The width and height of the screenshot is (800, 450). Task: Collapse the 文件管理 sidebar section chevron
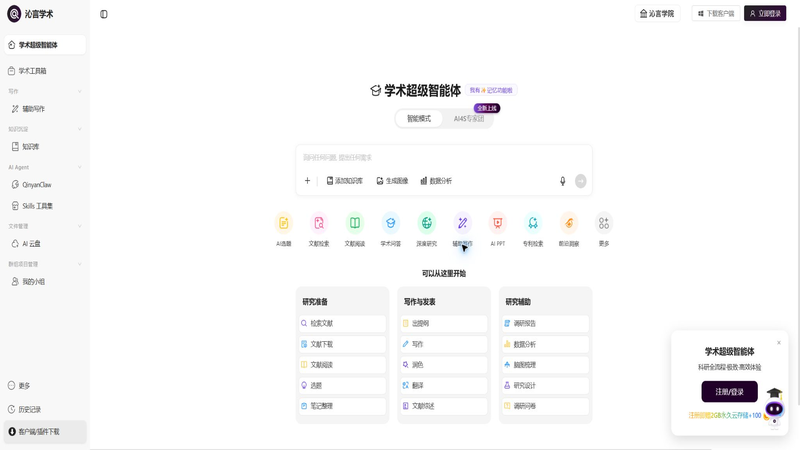(x=80, y=226)
